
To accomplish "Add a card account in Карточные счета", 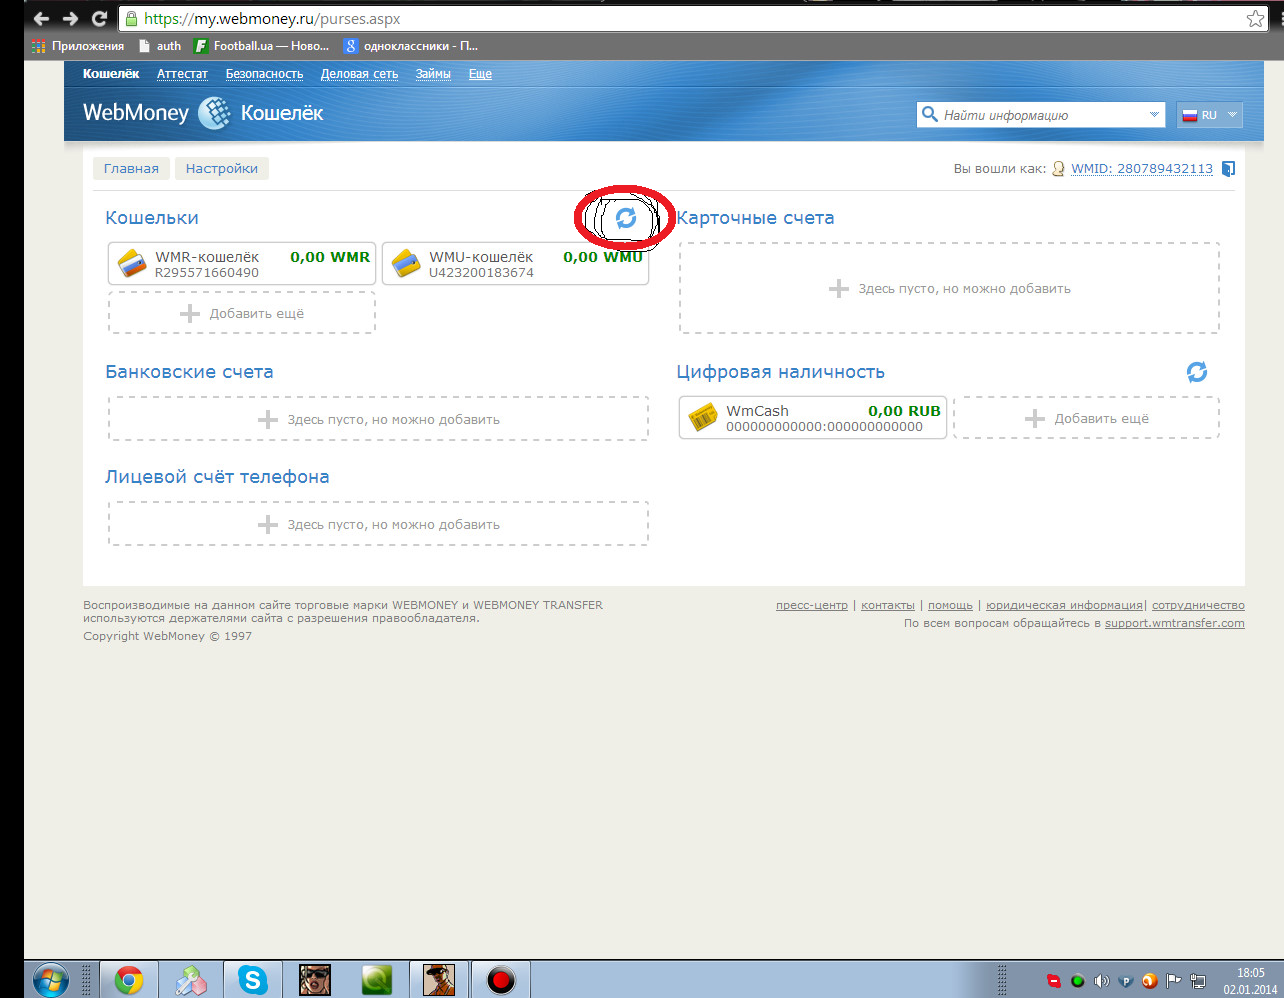I will click(x=949, y=288).
